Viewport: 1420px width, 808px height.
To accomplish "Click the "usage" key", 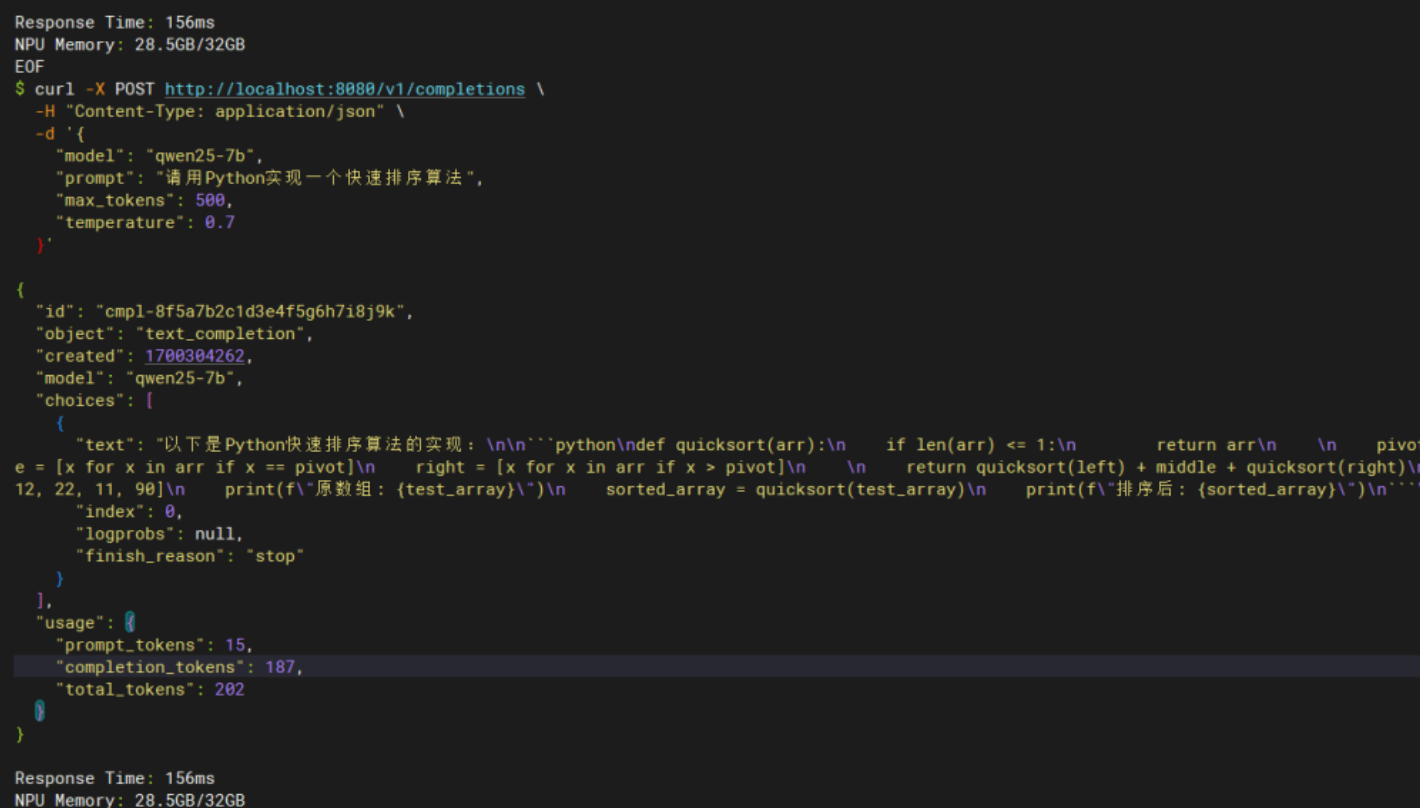I will tap(70, 623).
